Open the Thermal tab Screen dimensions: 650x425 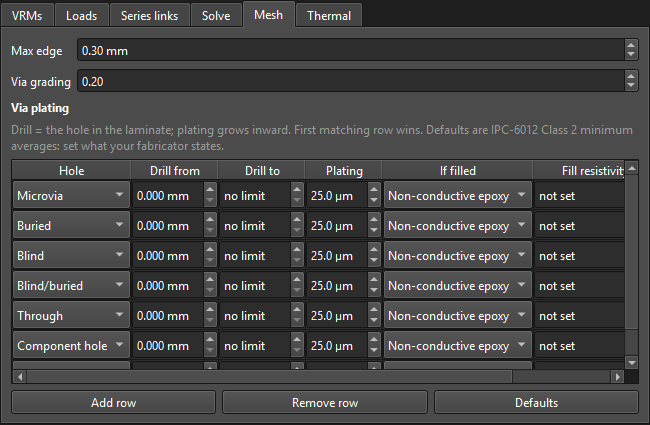tap(329, 16)
